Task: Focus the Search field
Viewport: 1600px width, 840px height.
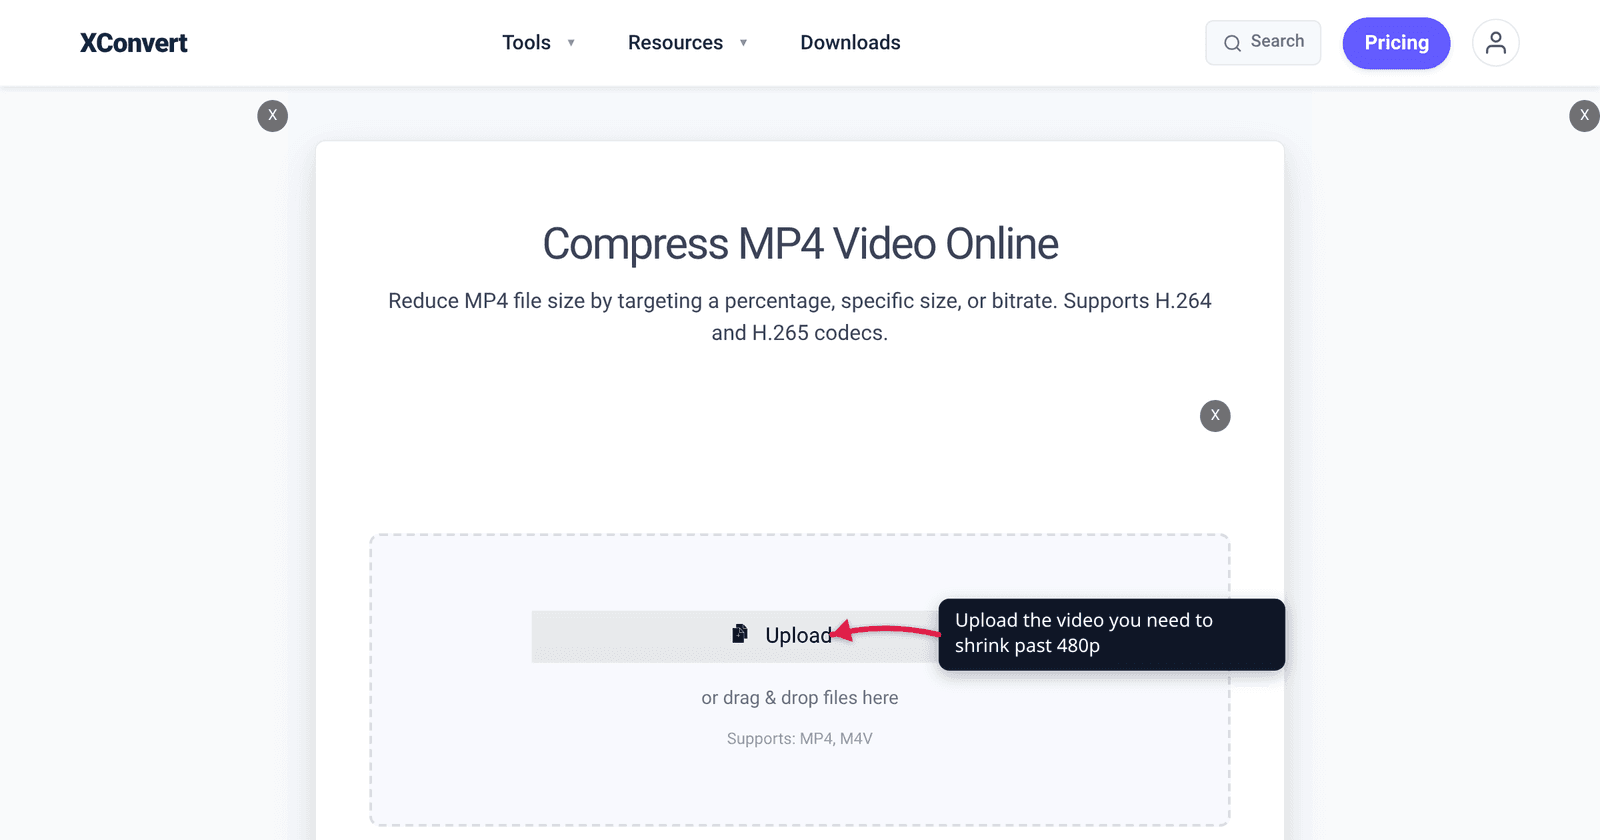Action: point(1263,43)
